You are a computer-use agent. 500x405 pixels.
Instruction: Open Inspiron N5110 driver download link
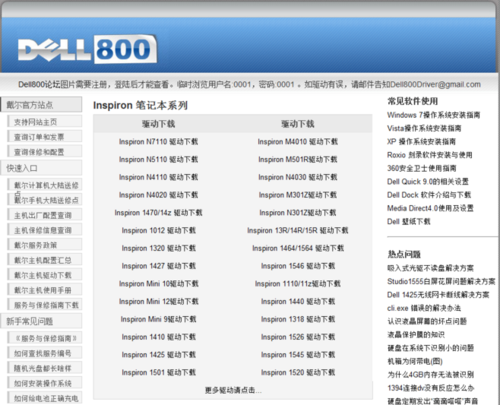pyautogui.click(x=159, y=159)
